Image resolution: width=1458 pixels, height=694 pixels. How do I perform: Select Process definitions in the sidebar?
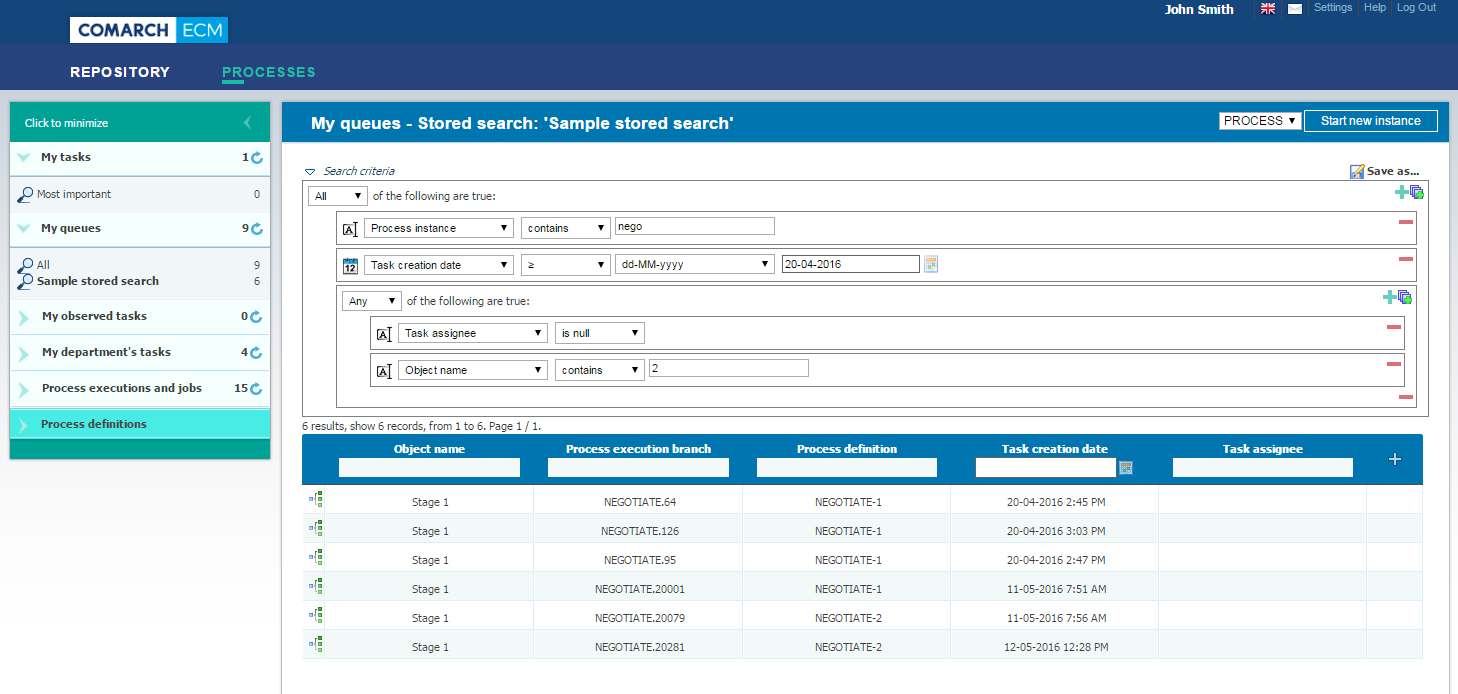click(94, 424)
